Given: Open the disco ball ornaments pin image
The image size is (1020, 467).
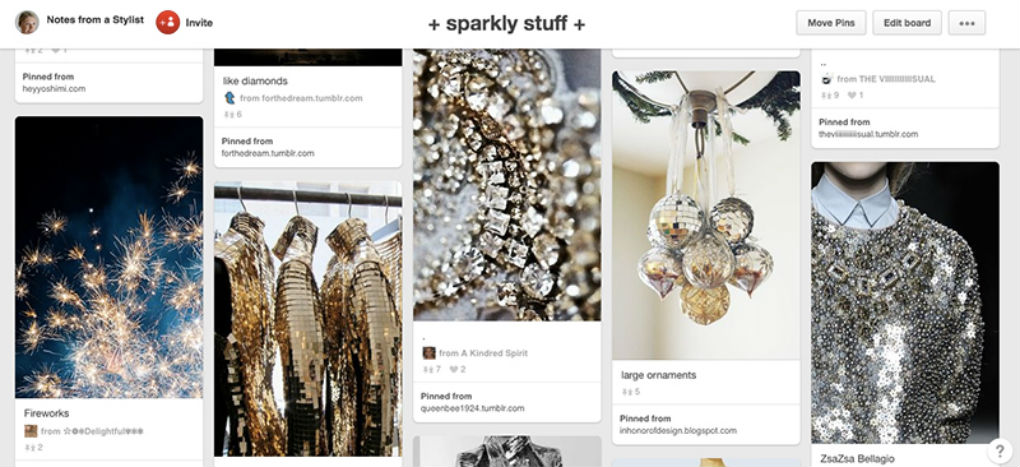Looking at the screenshot, I should coord(706,215).
